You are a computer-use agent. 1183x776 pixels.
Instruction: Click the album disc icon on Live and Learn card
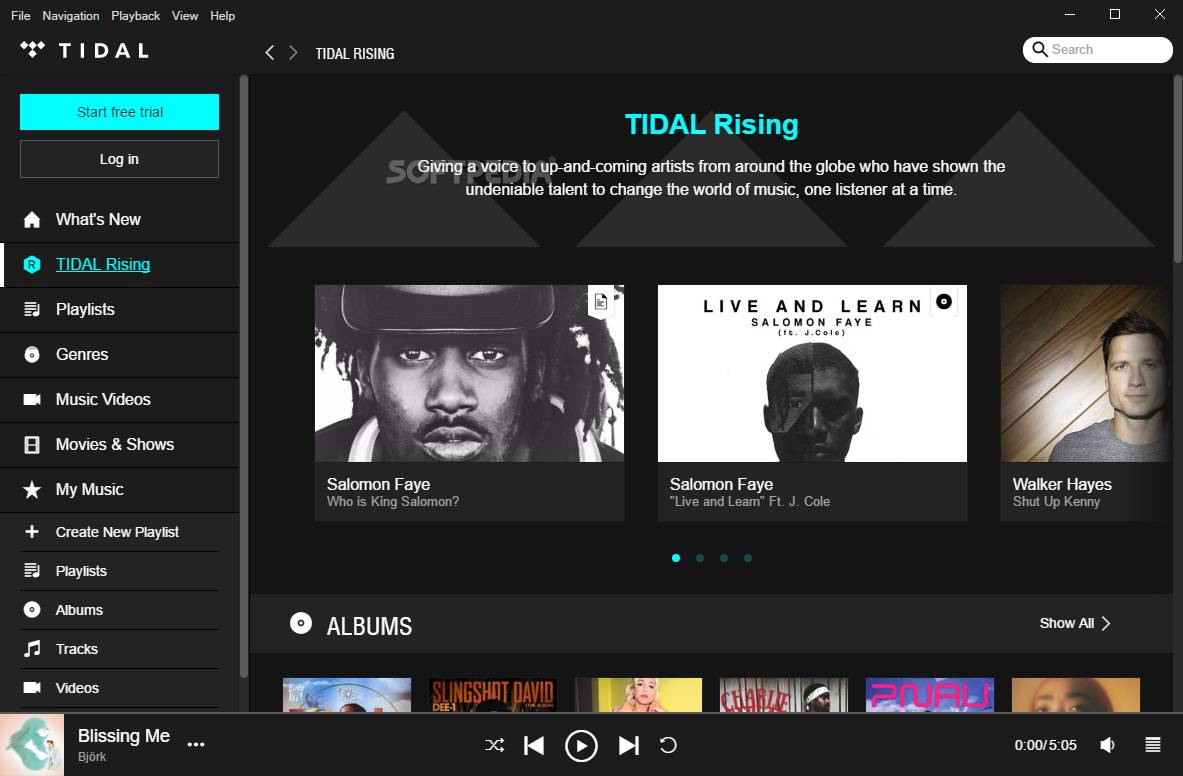pos(944,302)
